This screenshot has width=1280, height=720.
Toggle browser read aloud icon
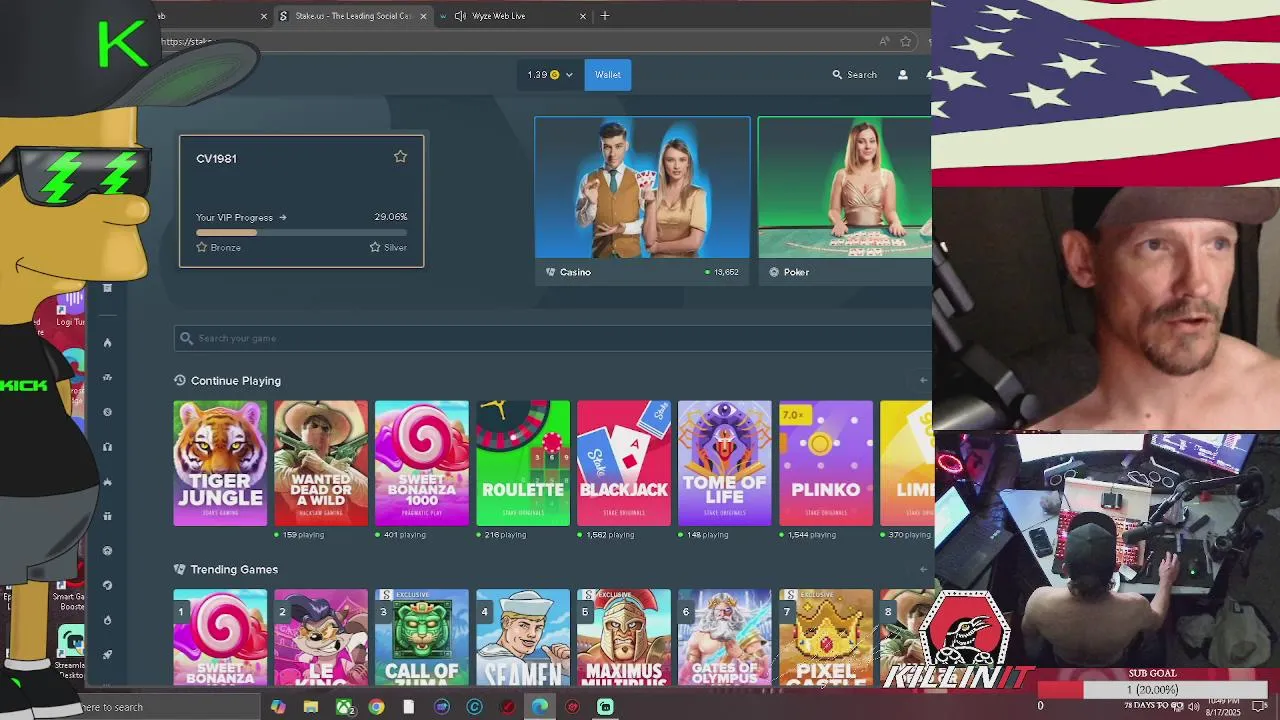[884, 41]
